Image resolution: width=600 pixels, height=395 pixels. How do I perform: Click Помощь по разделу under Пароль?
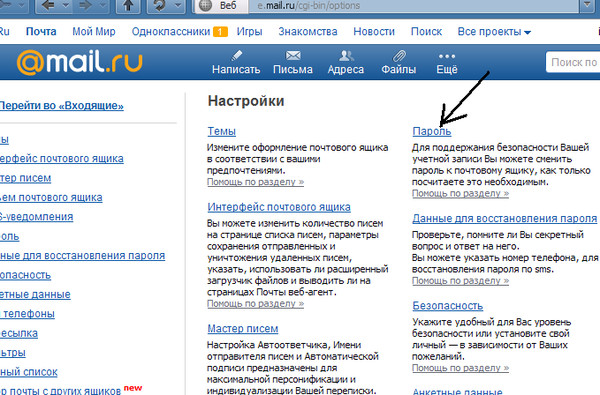point(460,193)
